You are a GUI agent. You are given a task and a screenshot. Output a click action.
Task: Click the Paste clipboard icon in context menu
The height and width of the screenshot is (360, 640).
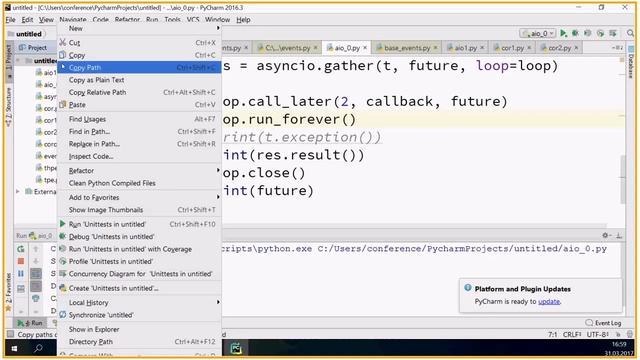pyautogui.click(x=62, y=104)
